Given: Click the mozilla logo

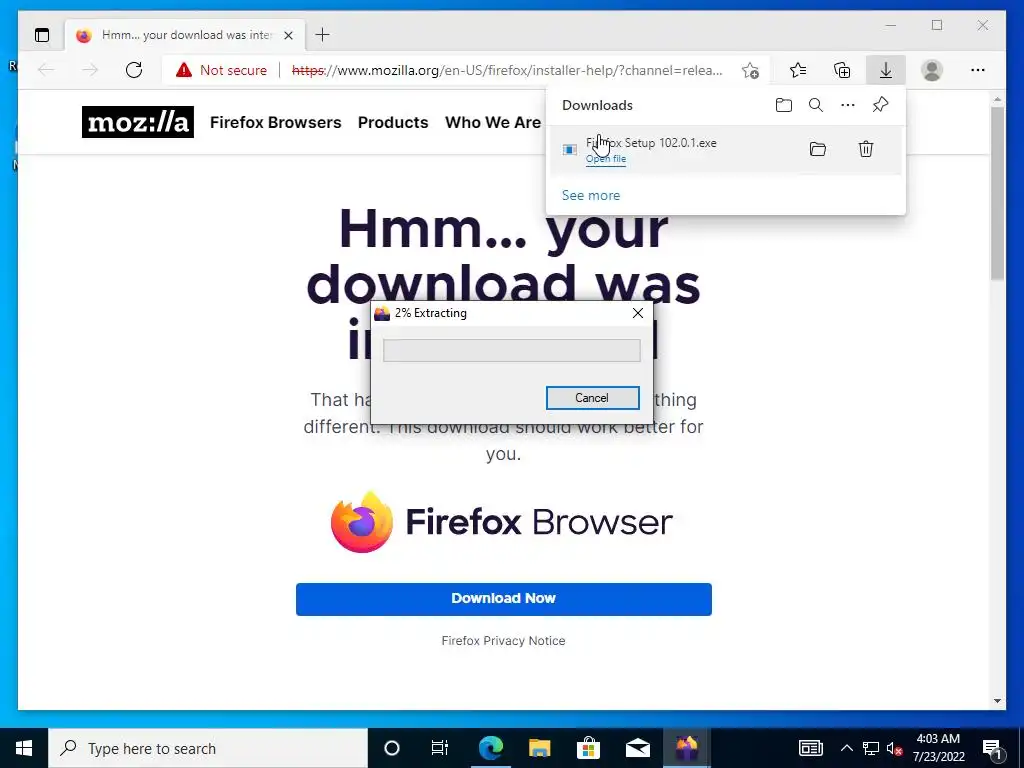Looking at the screenshot, I should click(138, 122).
